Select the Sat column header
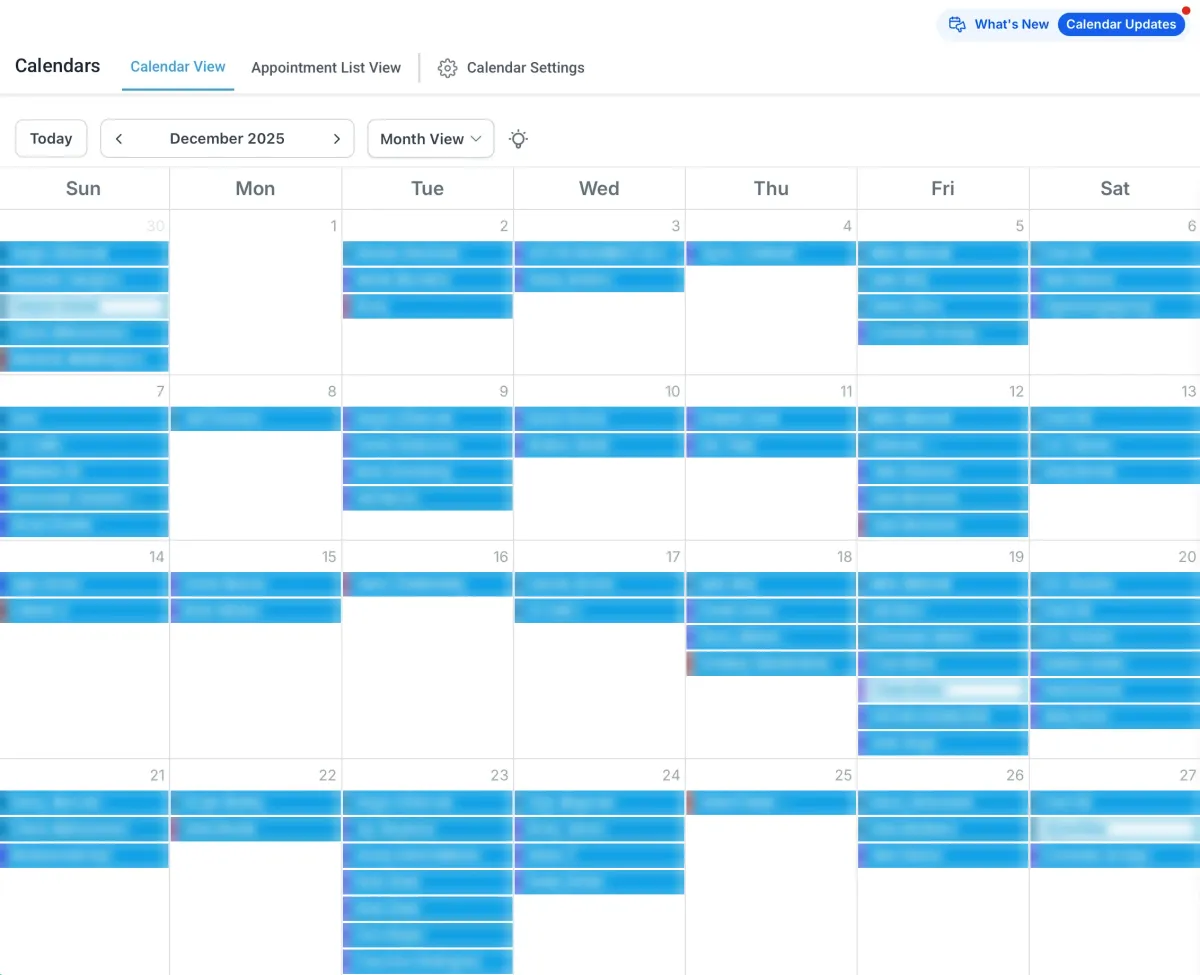 pyautogui.click(x=1115, y=188)
